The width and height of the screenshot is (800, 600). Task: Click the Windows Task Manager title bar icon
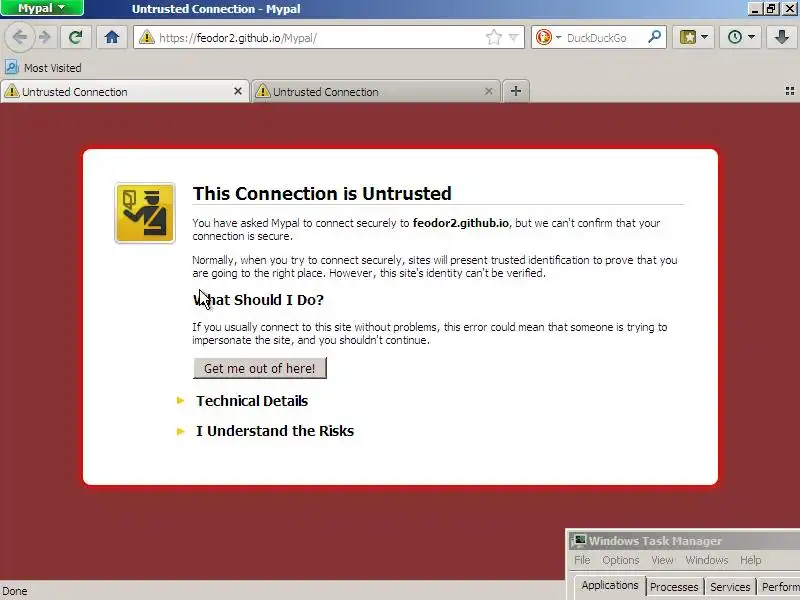click(579, 540)
